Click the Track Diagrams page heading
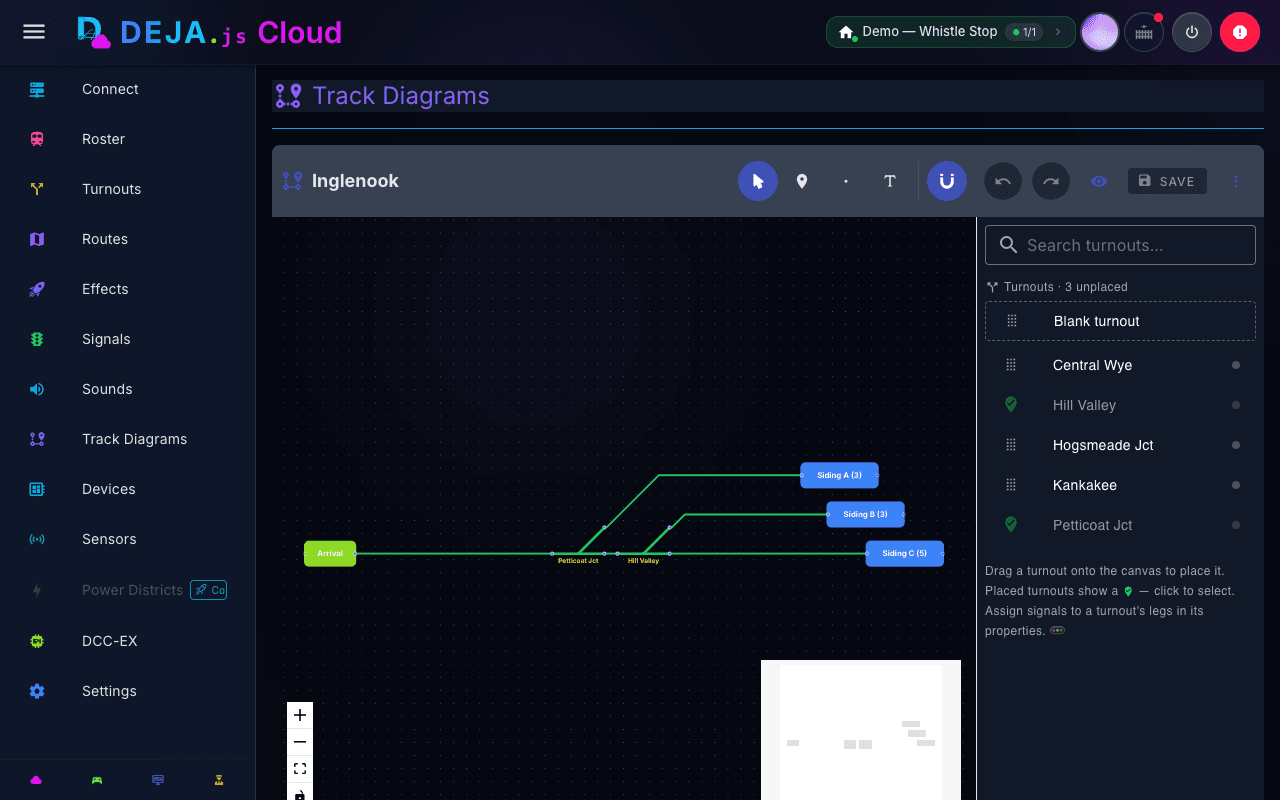This screenshot has height=800, width=1280. tap(401, 96)
